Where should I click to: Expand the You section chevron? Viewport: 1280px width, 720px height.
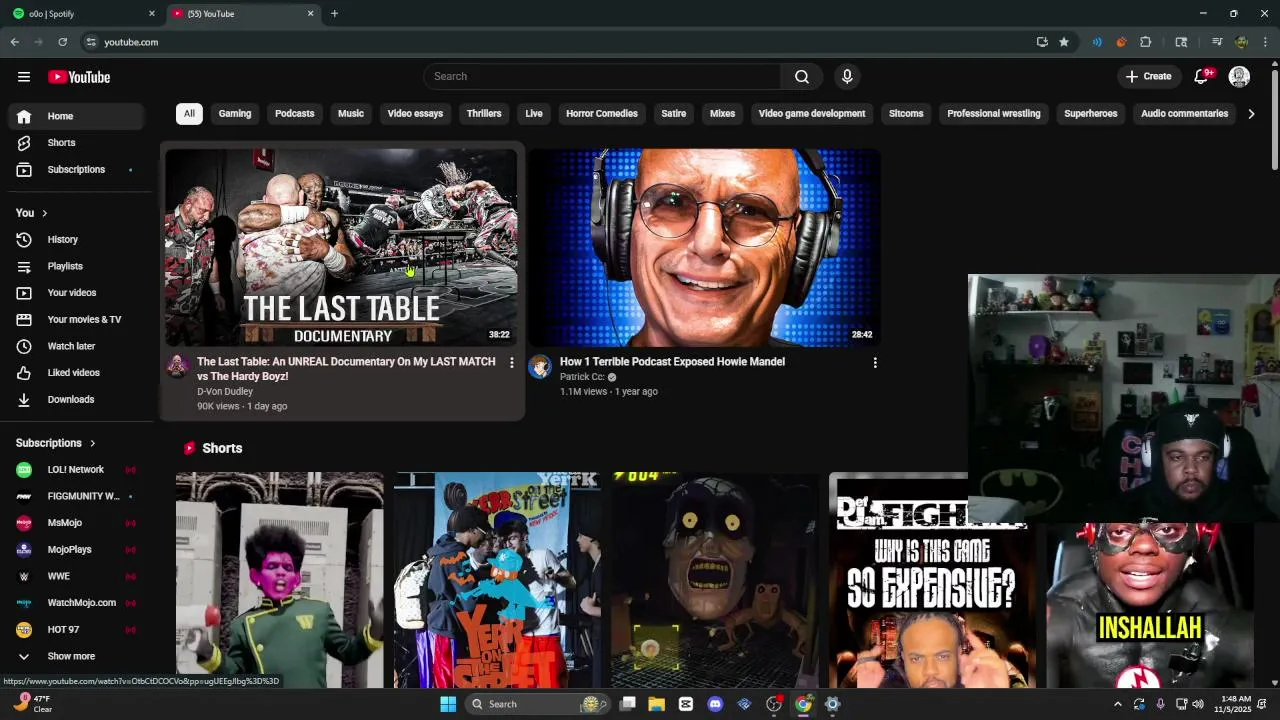[44, 213]
